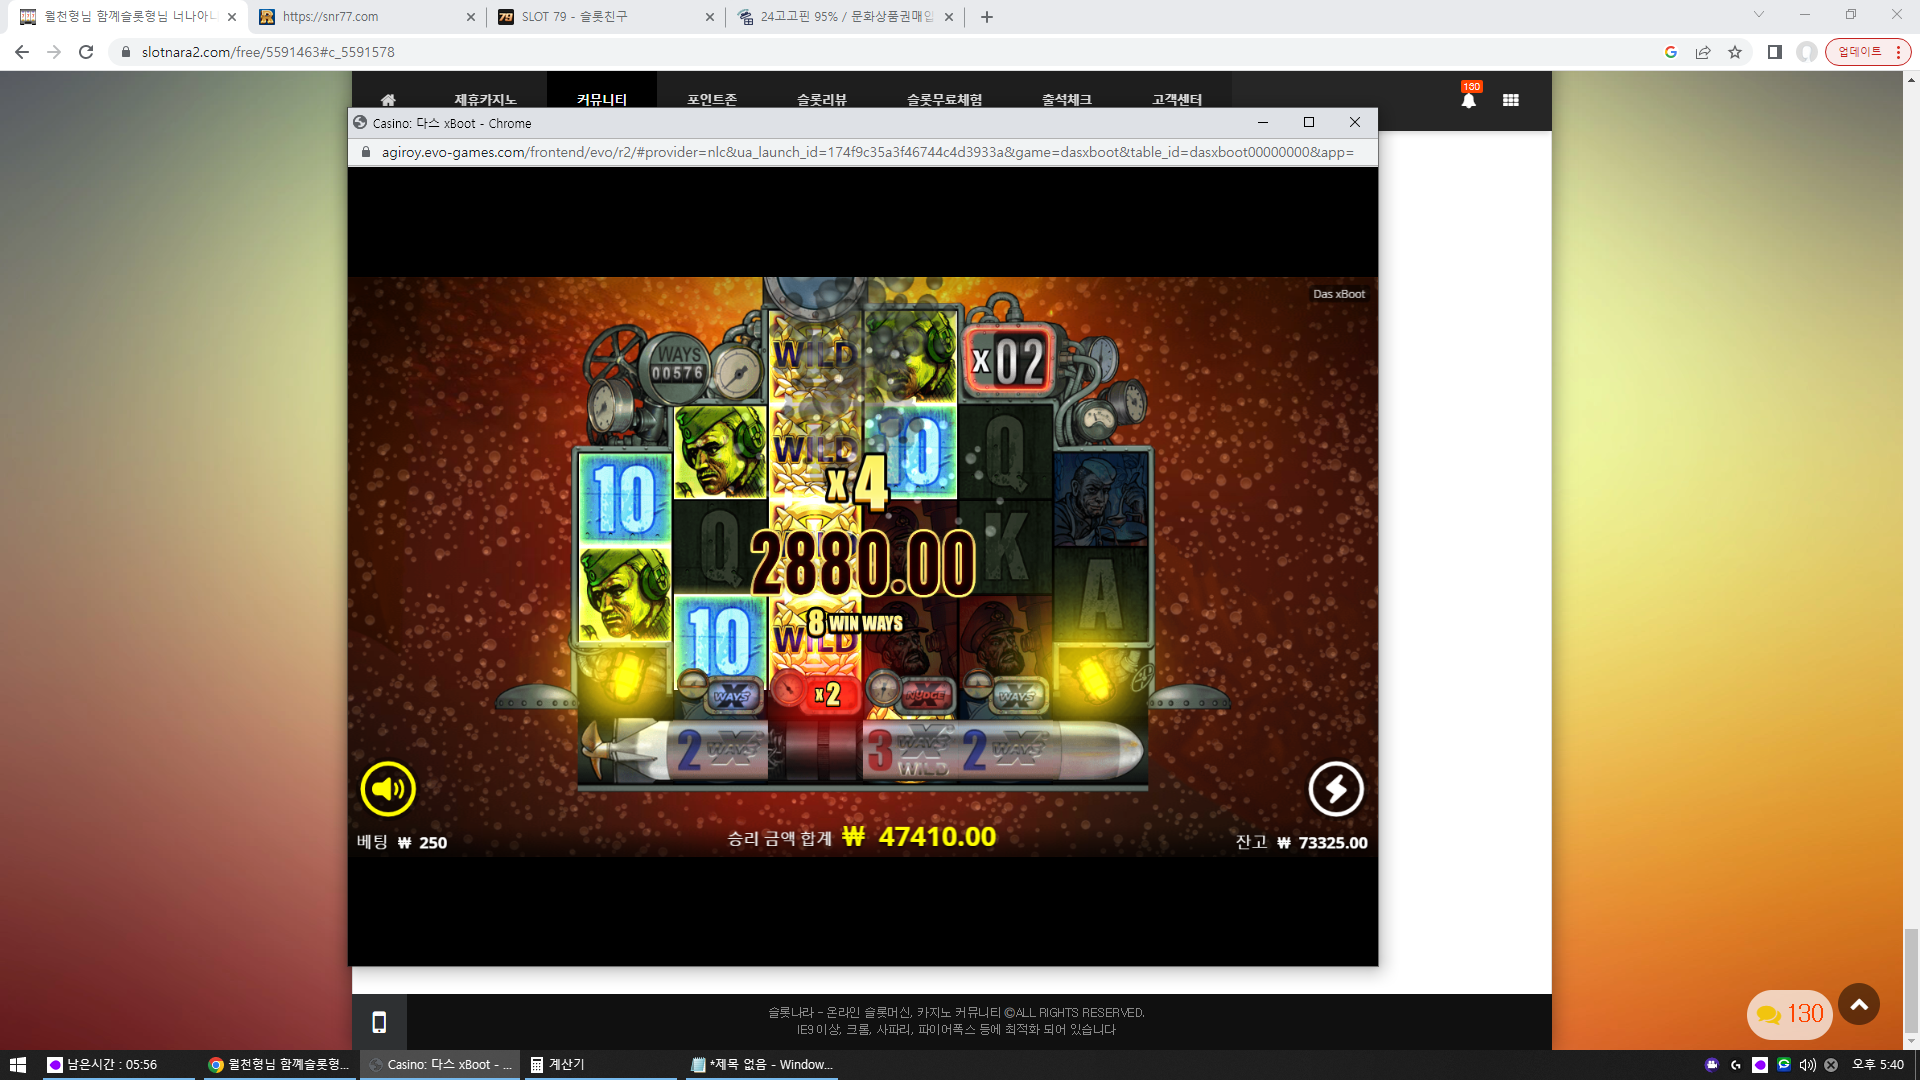Open the 고객센터 menu
The width and height of the screenshot is (1920, 1080).
pyautogui.click(x=1177, y=99)
